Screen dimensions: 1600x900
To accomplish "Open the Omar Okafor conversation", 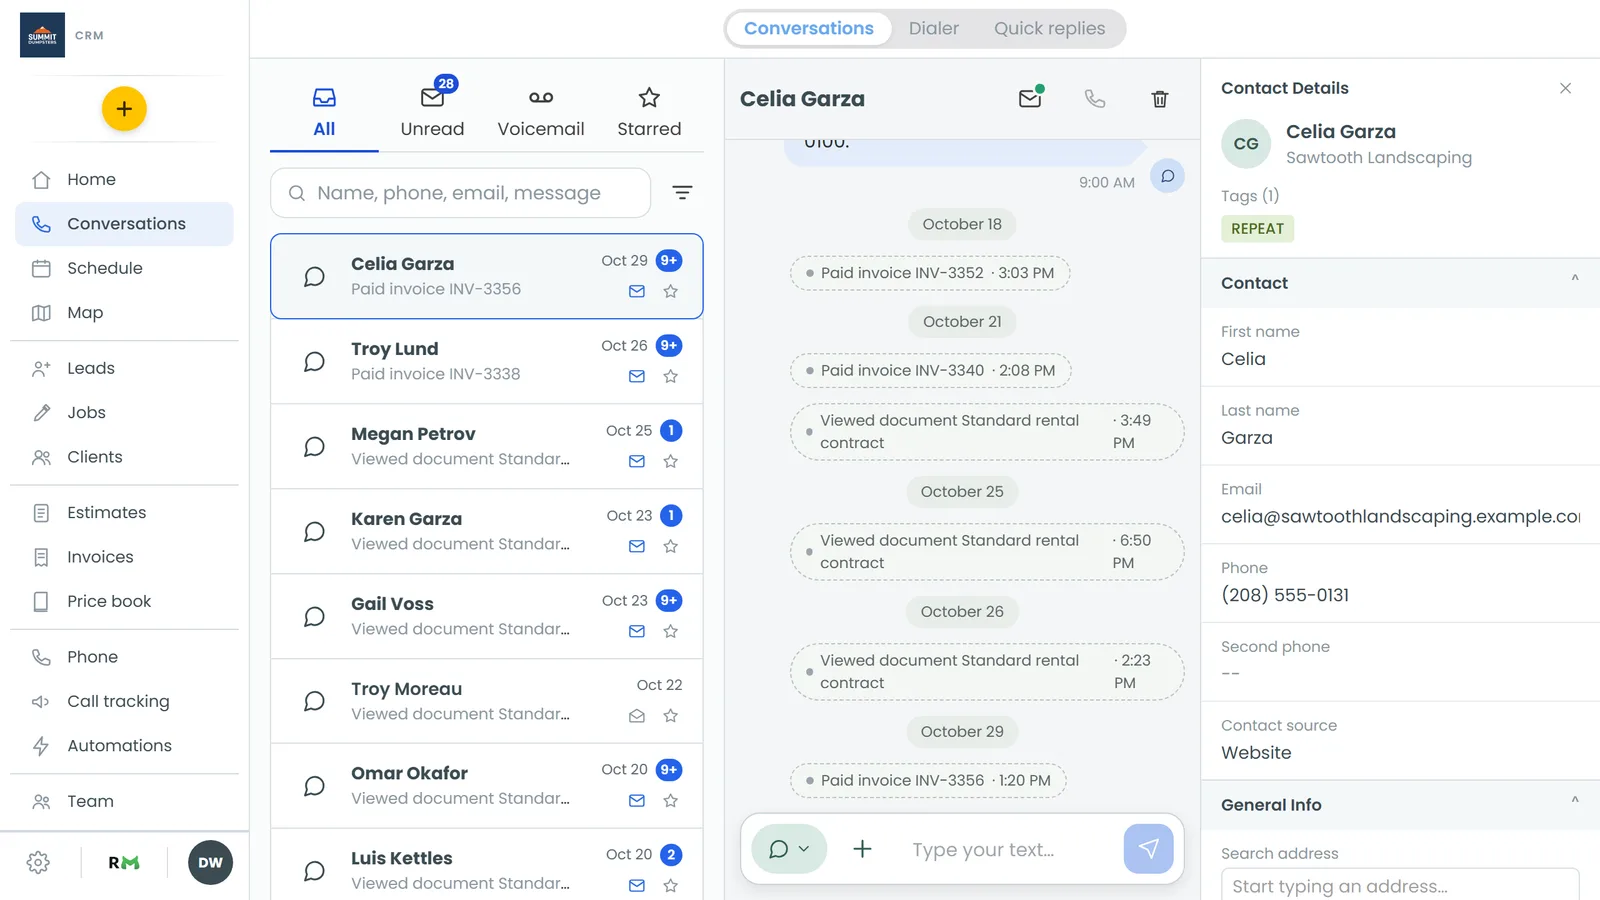I will coord(487,786).
